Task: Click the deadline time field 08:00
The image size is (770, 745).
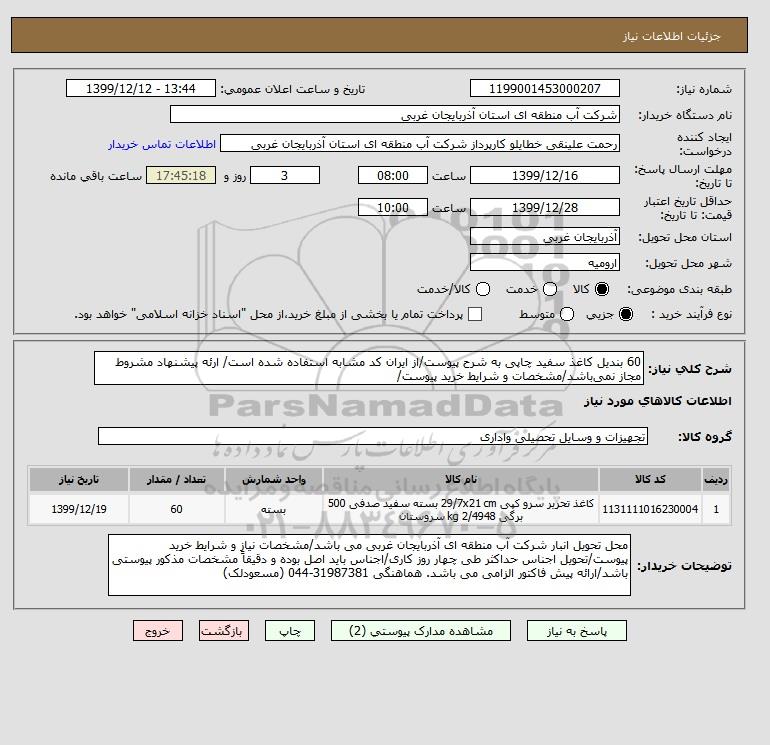Action: (x=393, y=175)
